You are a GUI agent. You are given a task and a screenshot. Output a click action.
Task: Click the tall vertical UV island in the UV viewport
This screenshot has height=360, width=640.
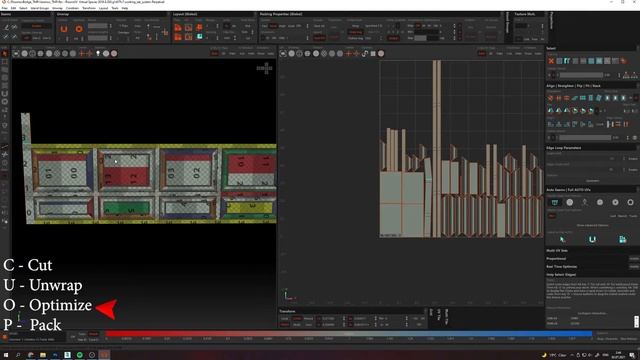point(437,149)
